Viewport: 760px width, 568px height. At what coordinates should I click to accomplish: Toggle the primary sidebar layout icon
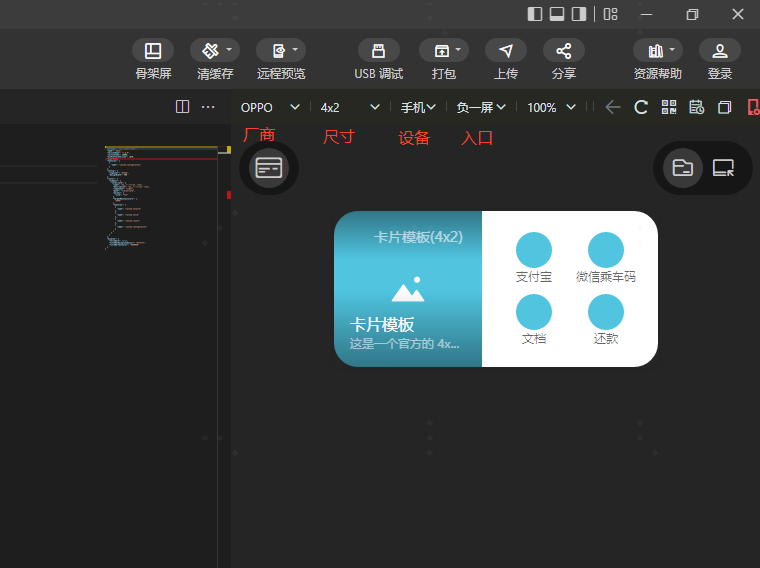click(535, 14)
